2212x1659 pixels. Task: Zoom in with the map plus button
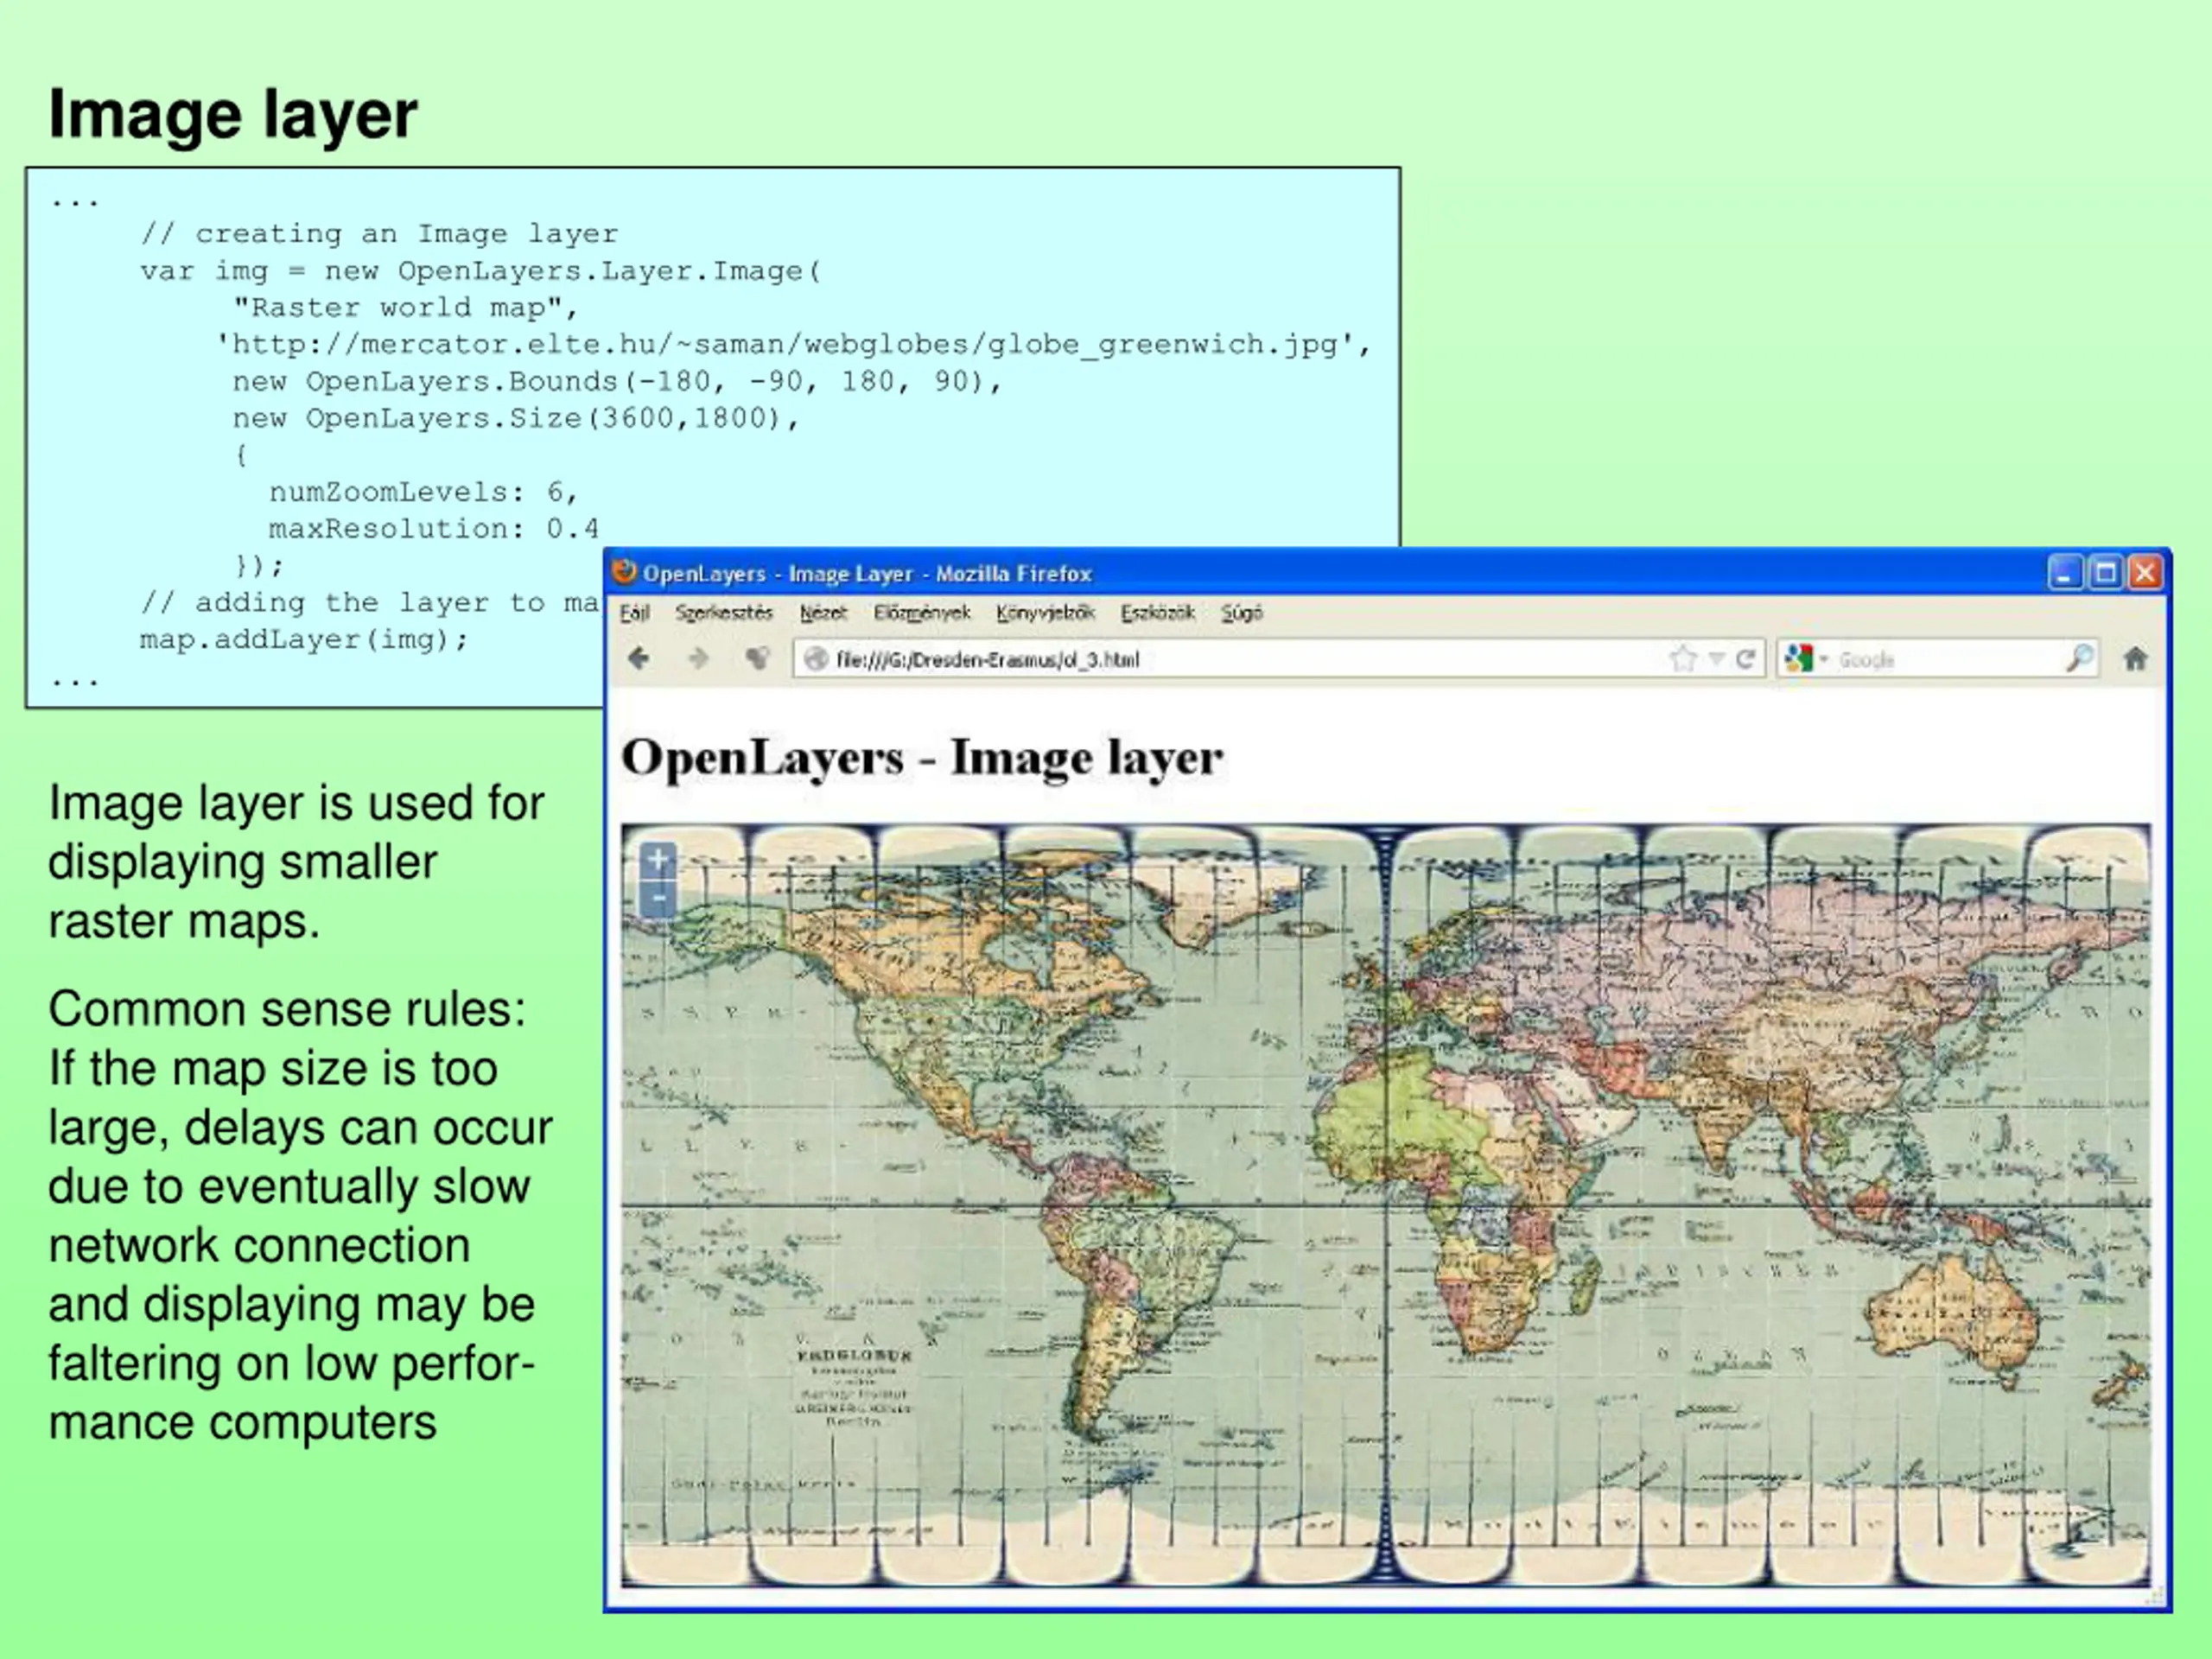658,860
